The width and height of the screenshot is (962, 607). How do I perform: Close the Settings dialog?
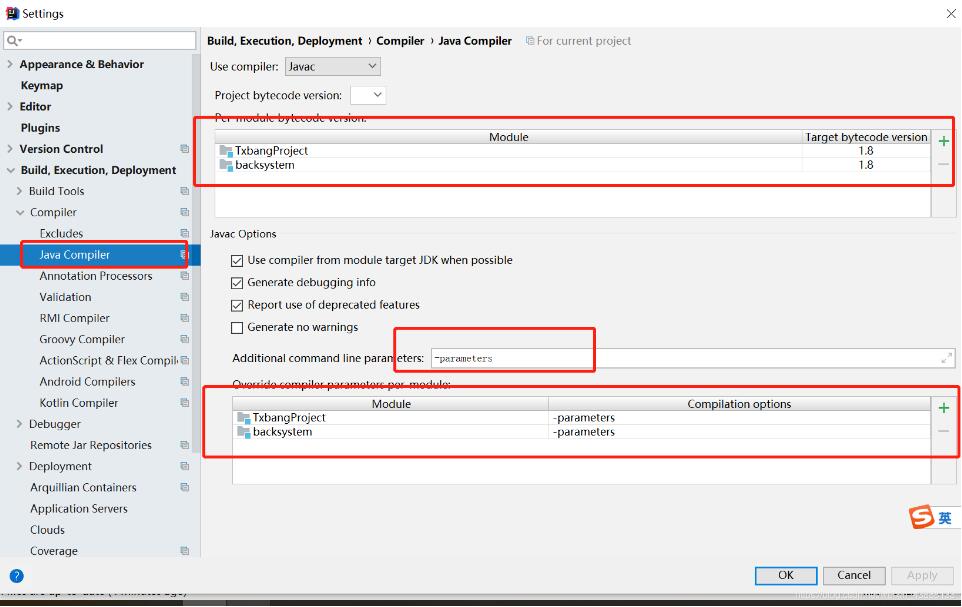(950, 14)
